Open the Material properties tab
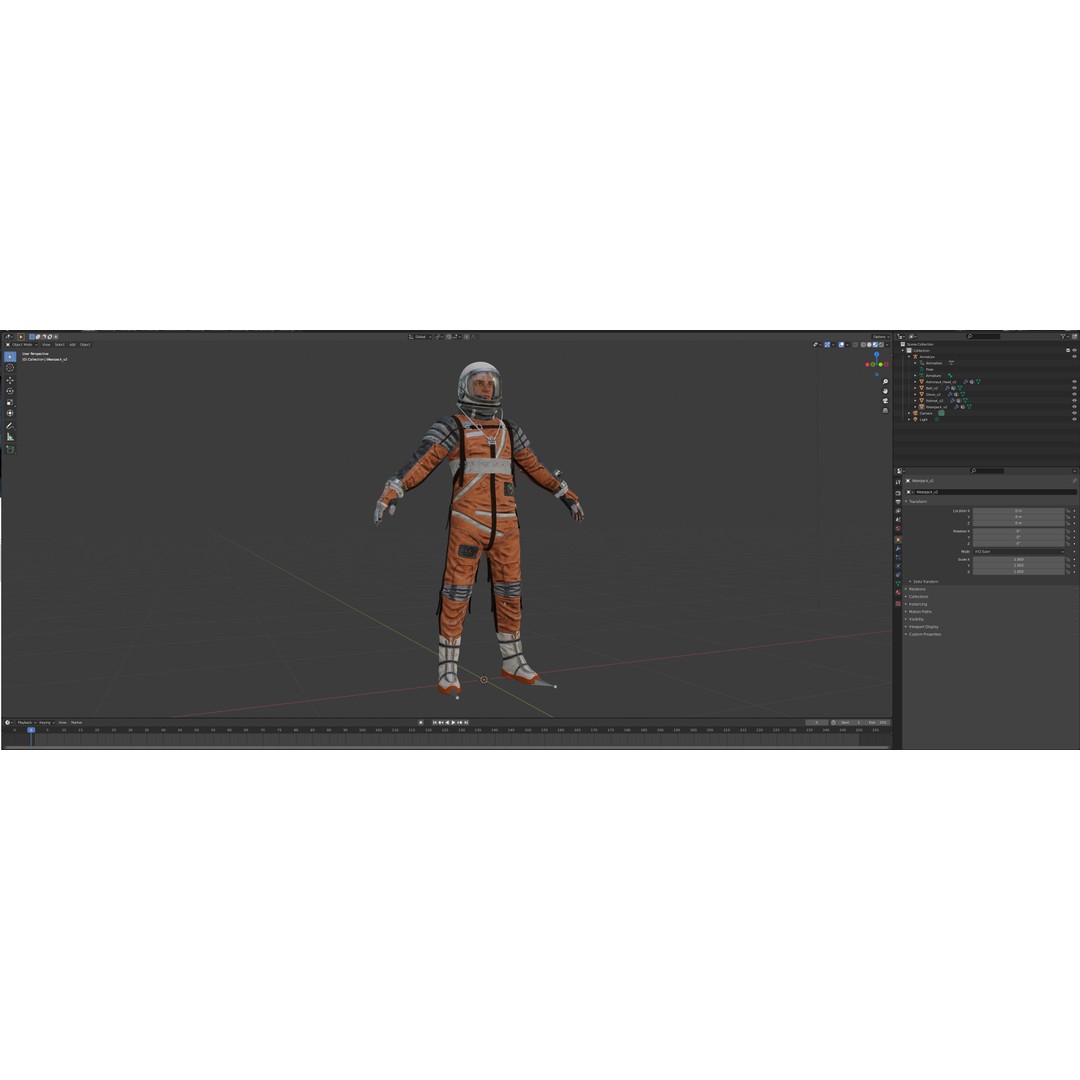Screen dimensions: 1080x1080 [898, 592]
